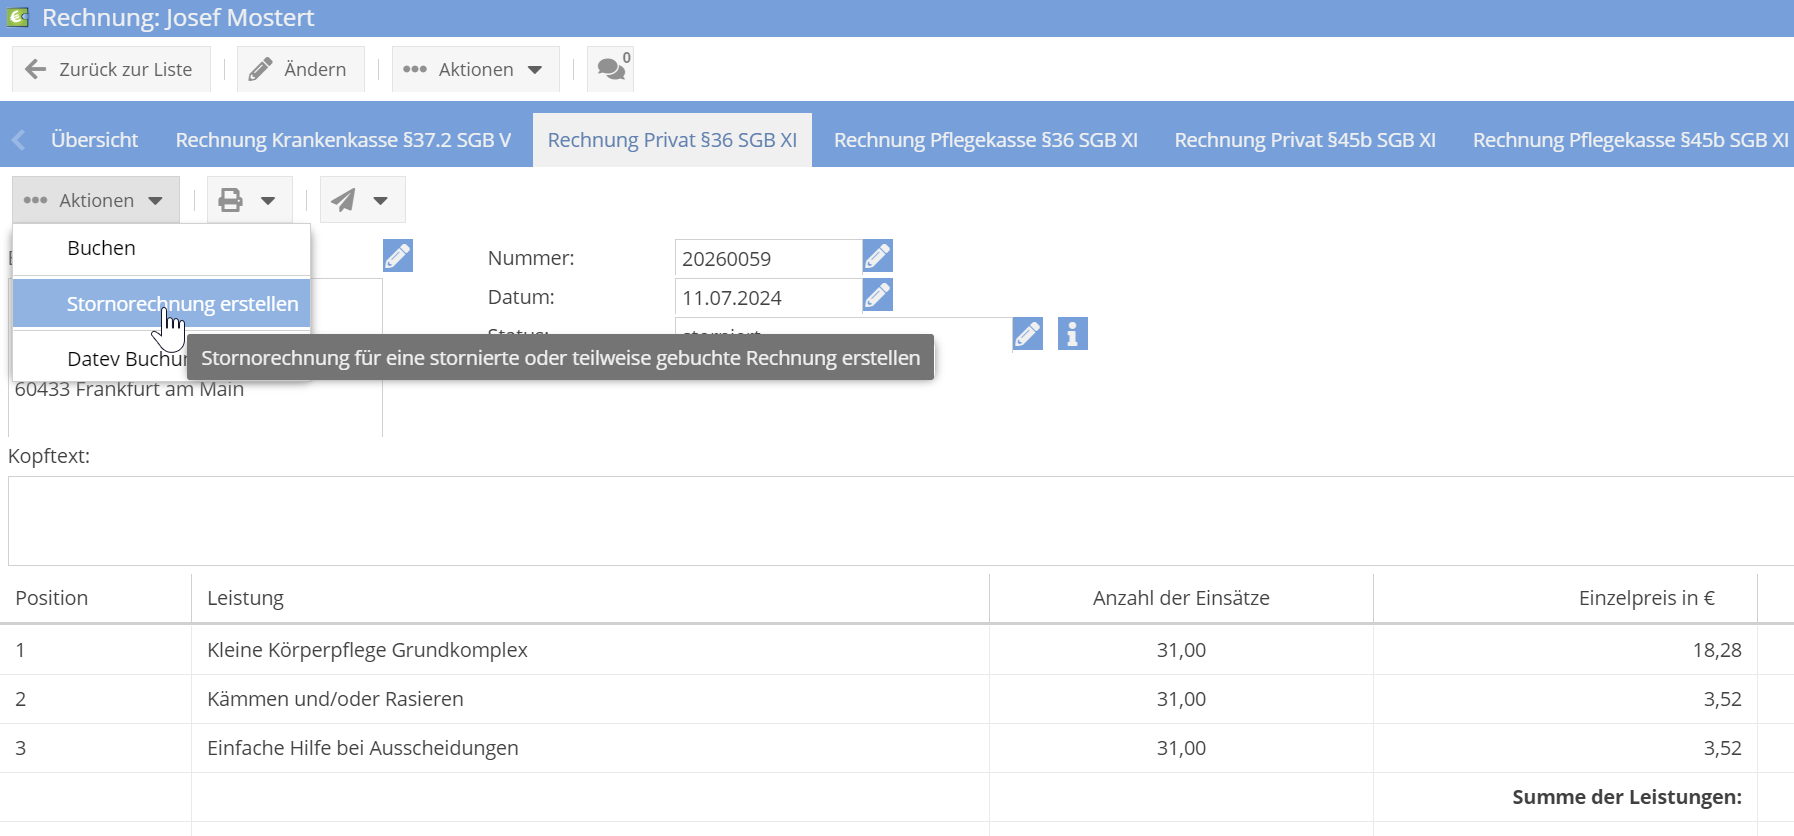Open the blue info icon beside Status
The width and height of the screenshot is (1794, 836).
[x=1072, y=334]
